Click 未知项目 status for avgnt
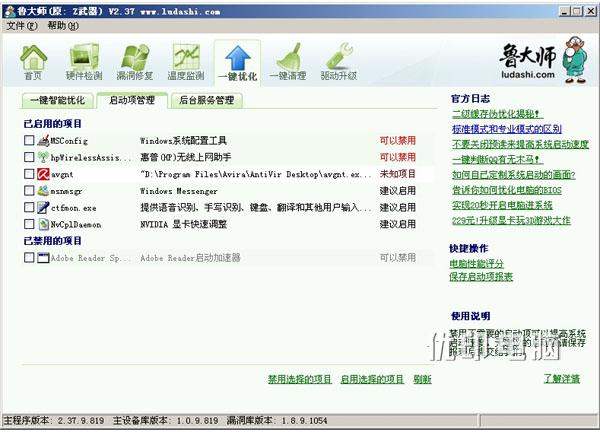The height and width of the screenshot is (432, 600). (x=398, y=174)
